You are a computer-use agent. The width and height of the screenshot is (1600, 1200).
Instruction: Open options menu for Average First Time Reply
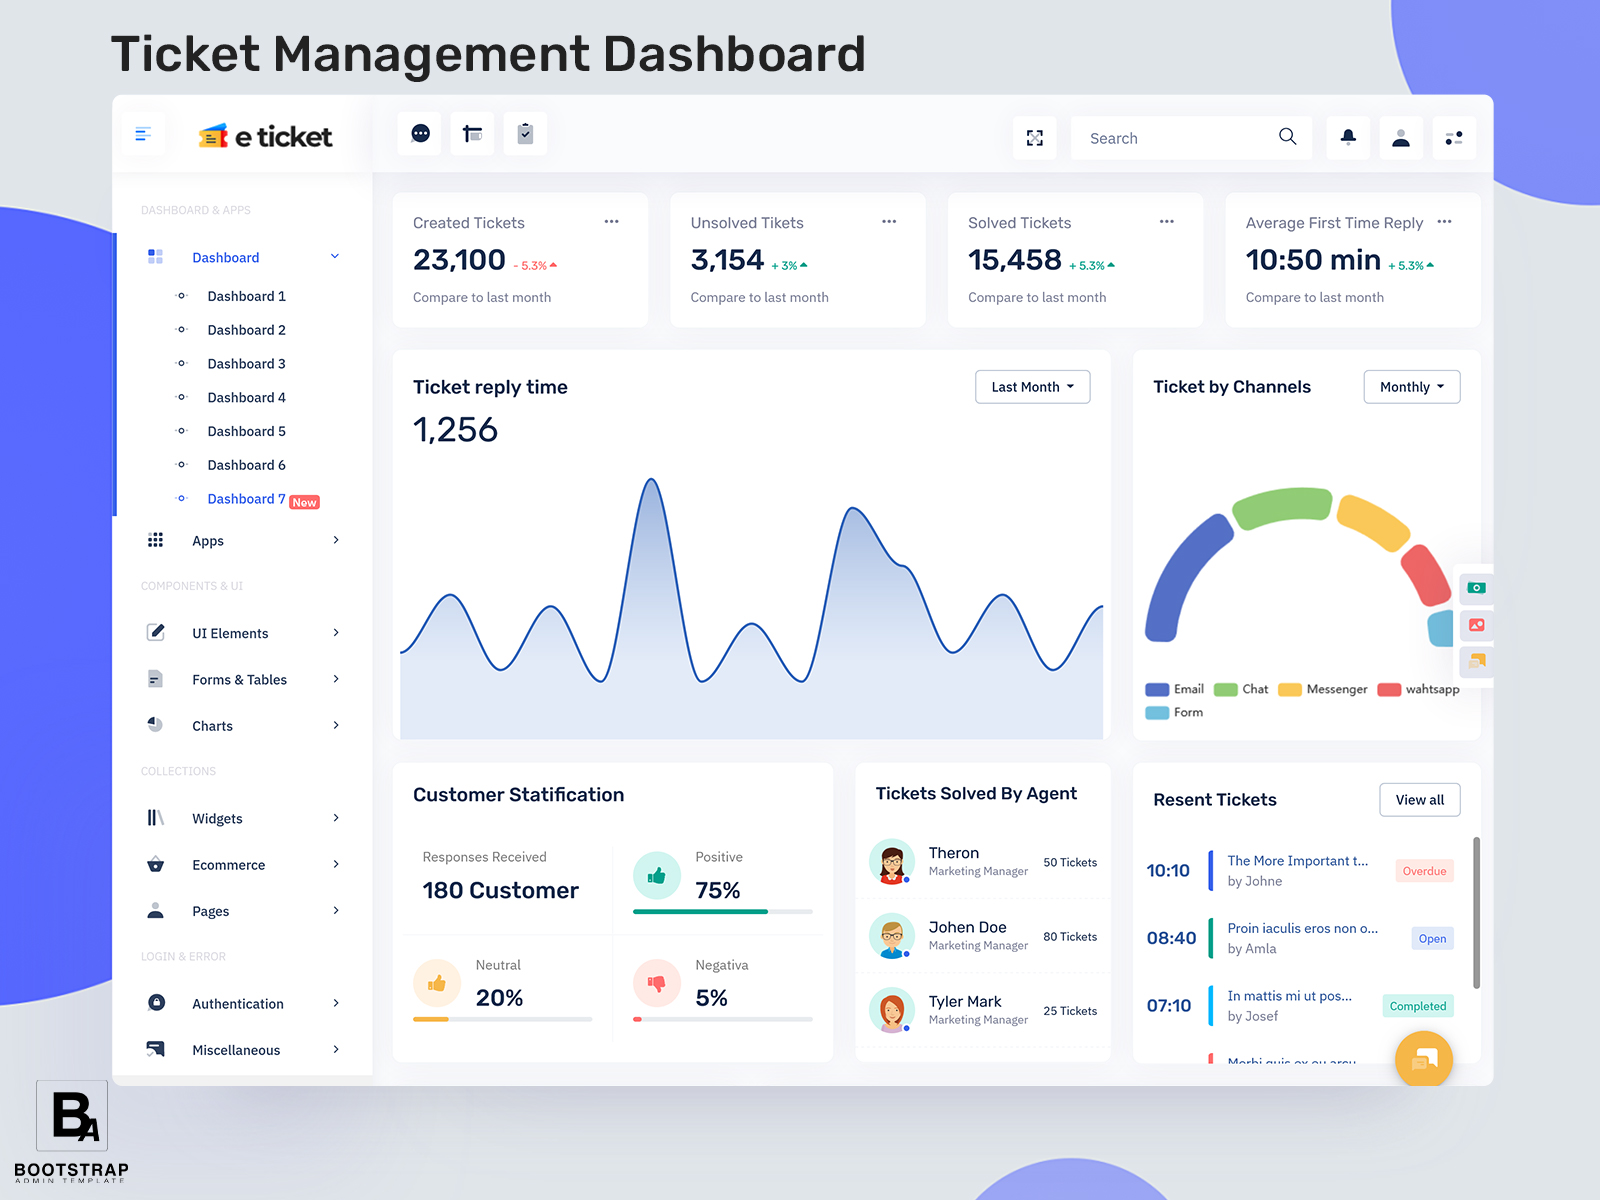[1444, 222]
